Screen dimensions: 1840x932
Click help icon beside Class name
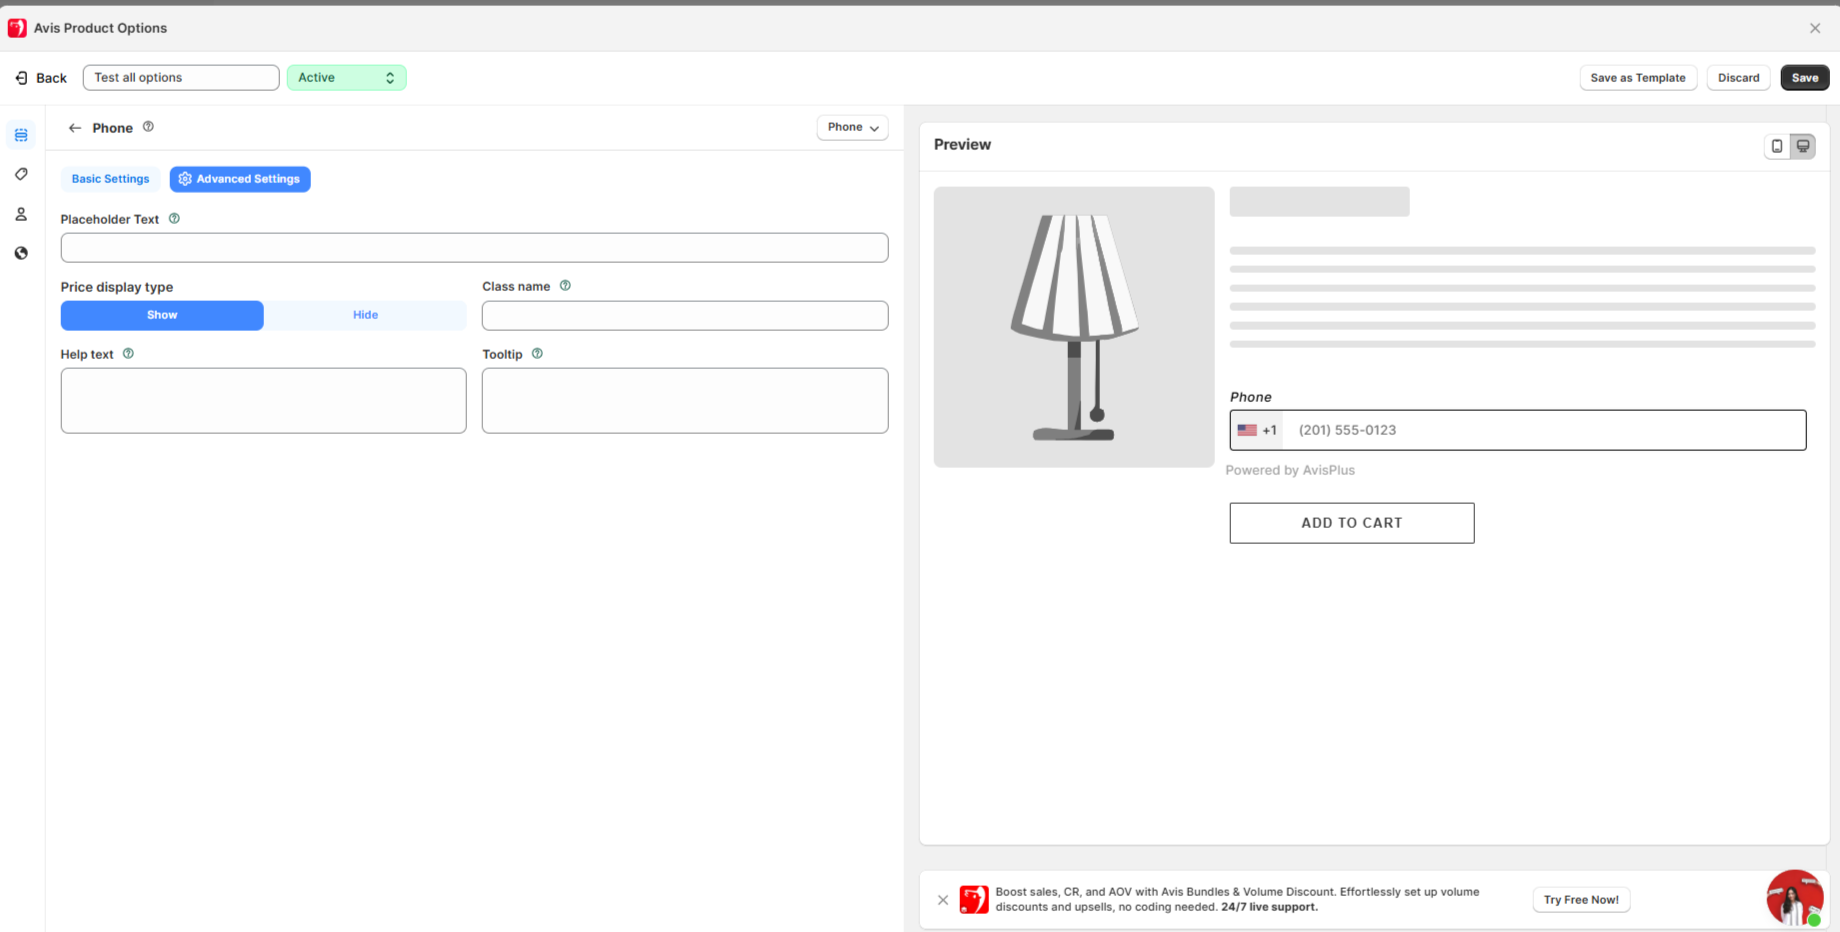tap(565, 286)
